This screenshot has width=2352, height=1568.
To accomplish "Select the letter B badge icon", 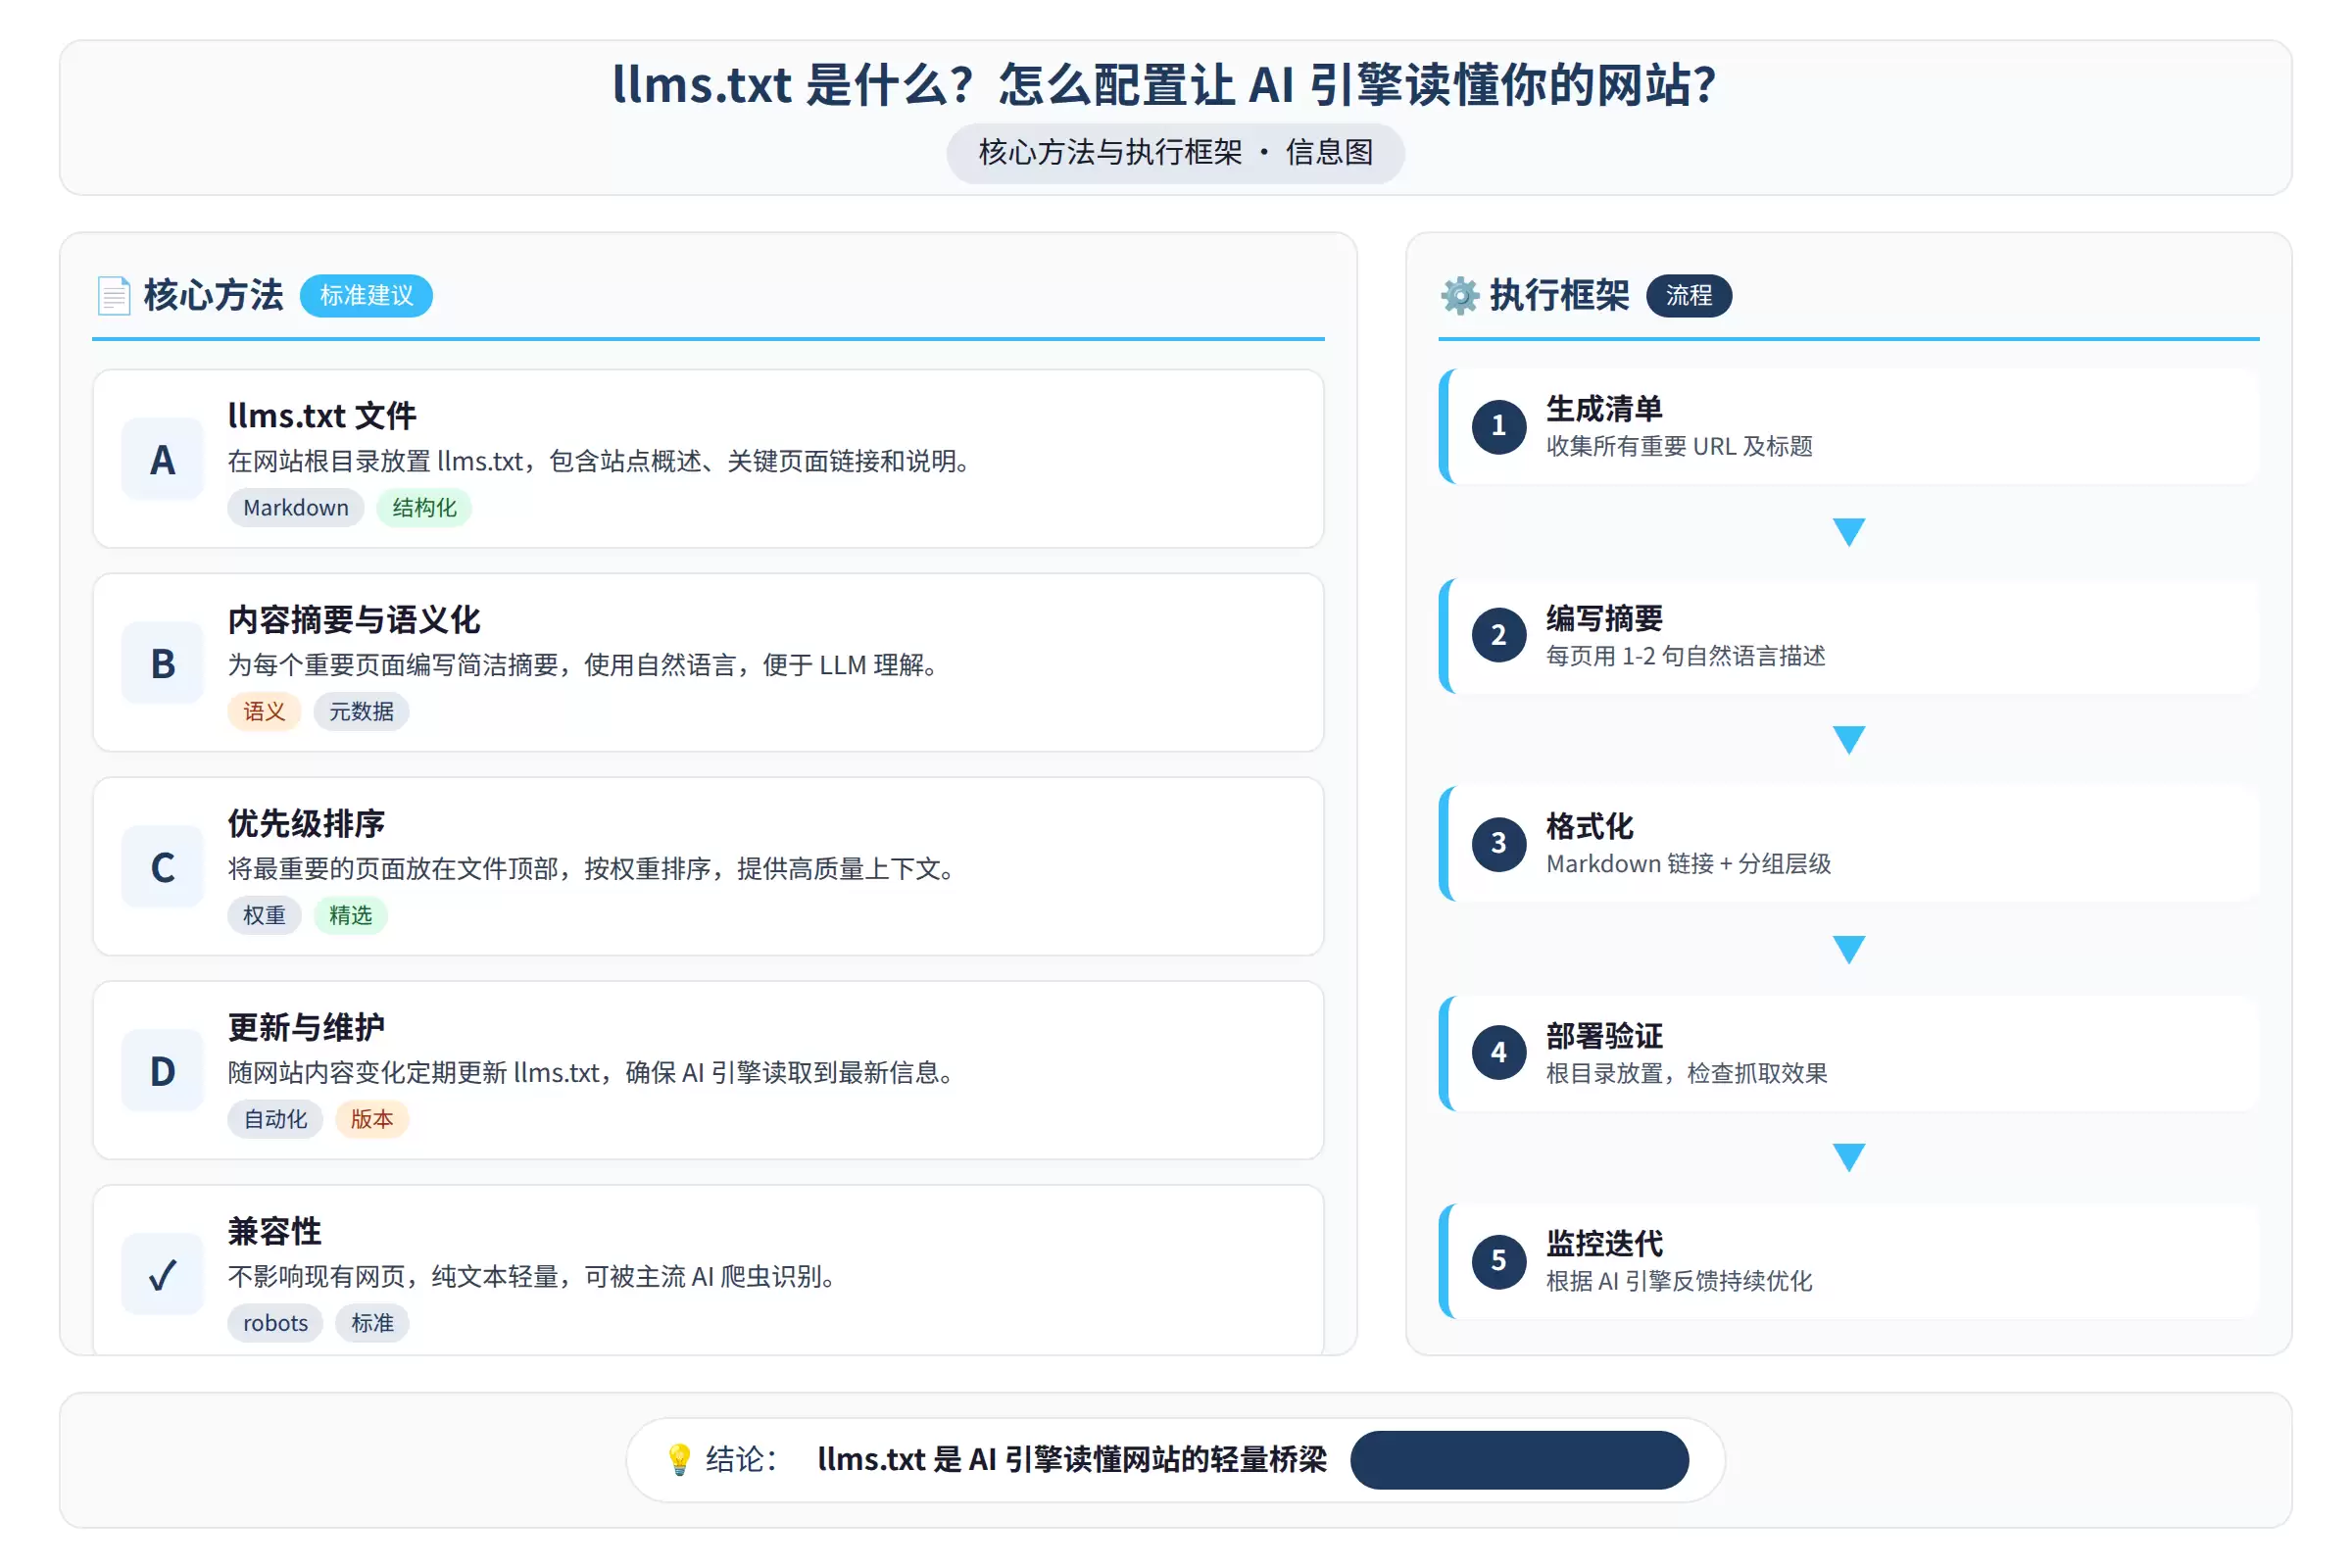I will [x=162, y=664].
